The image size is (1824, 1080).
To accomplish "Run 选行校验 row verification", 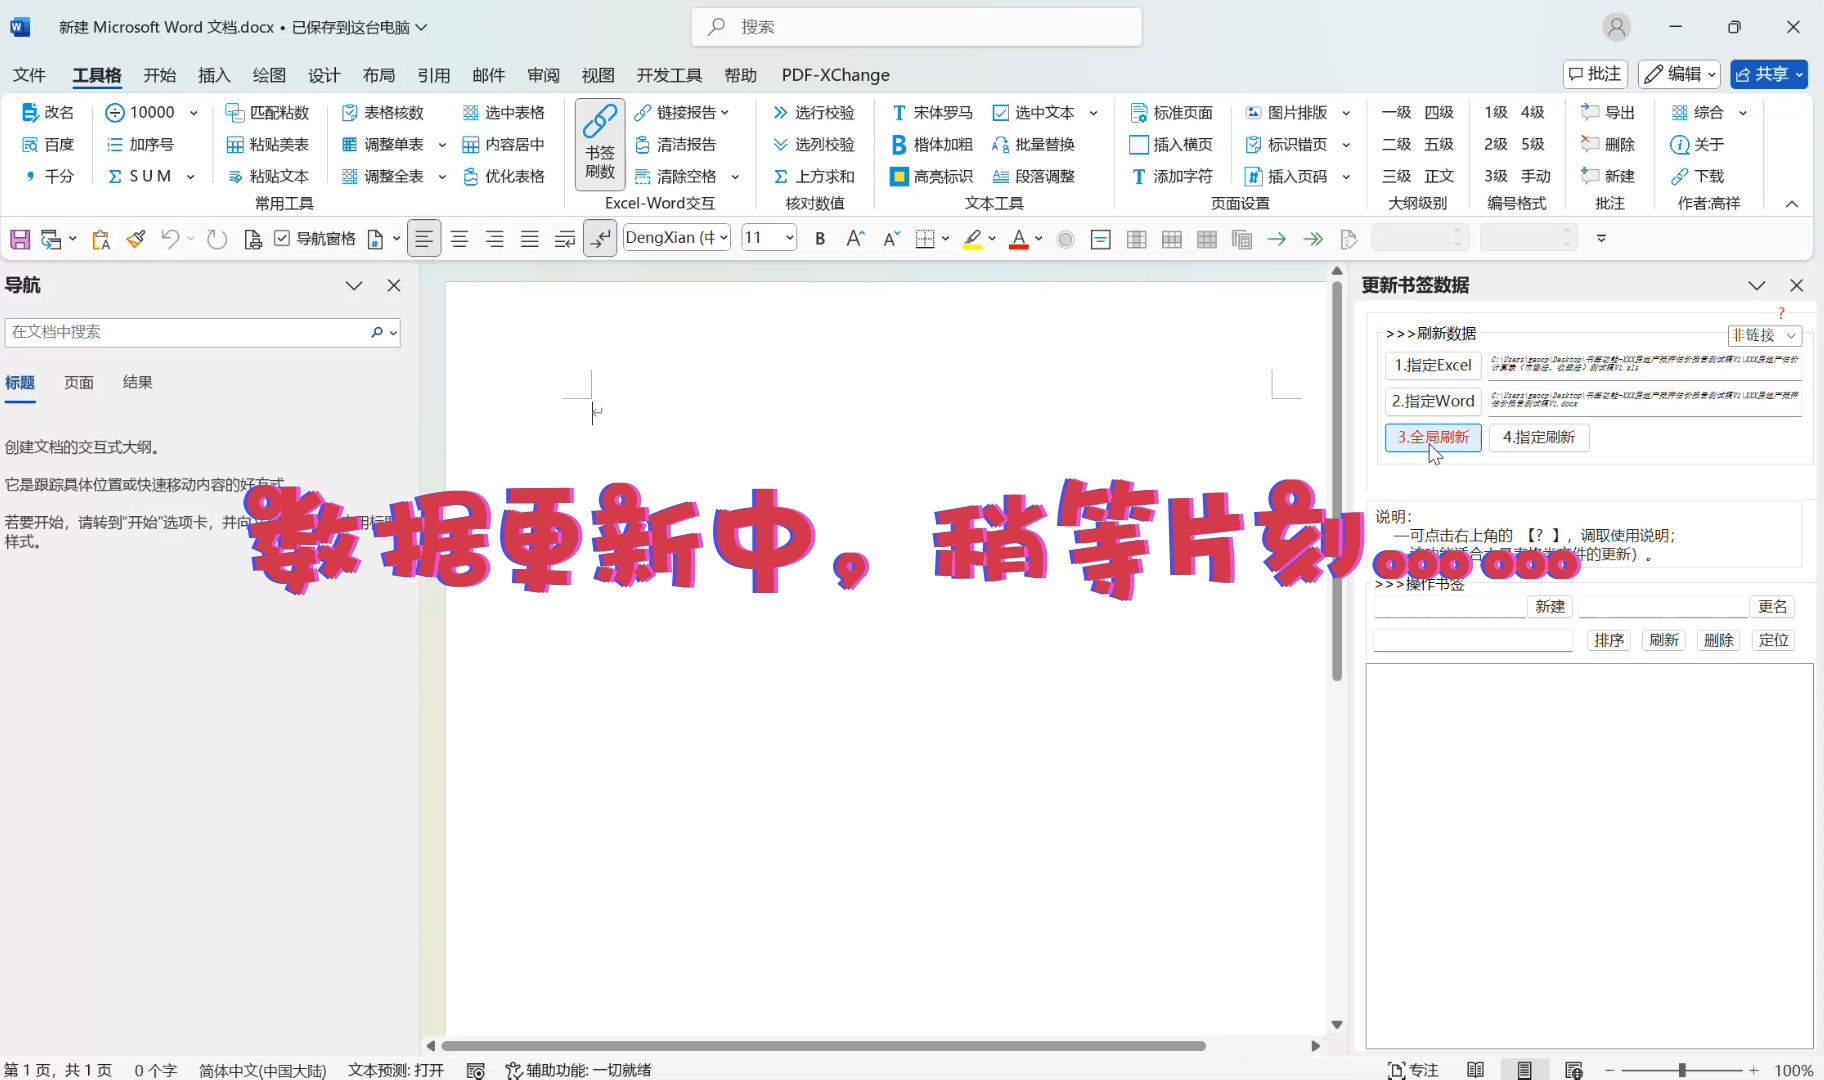I will 814,112.
